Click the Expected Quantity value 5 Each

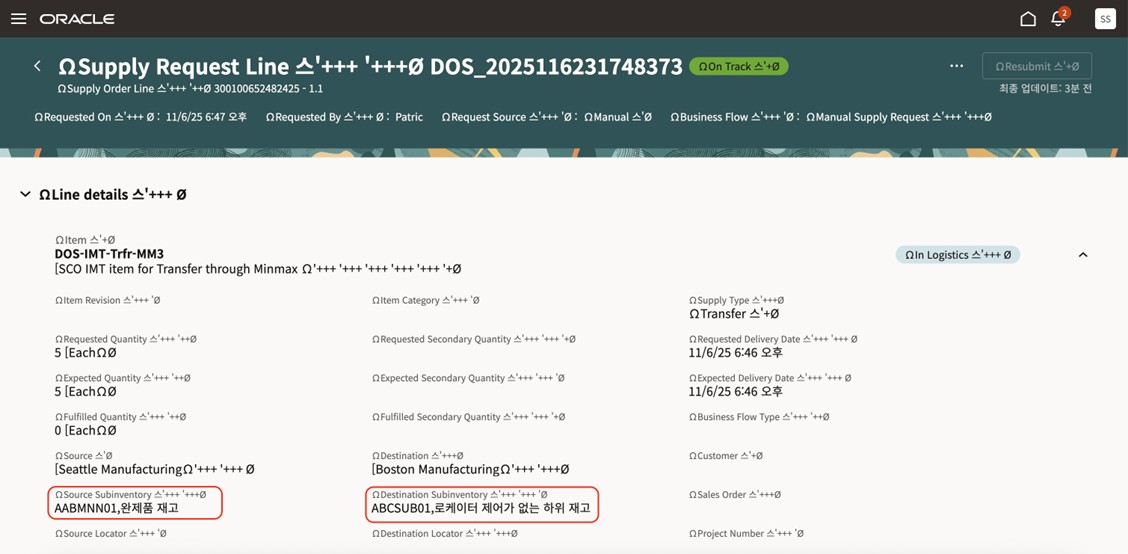pyautogui.click(x=86, y=391)
